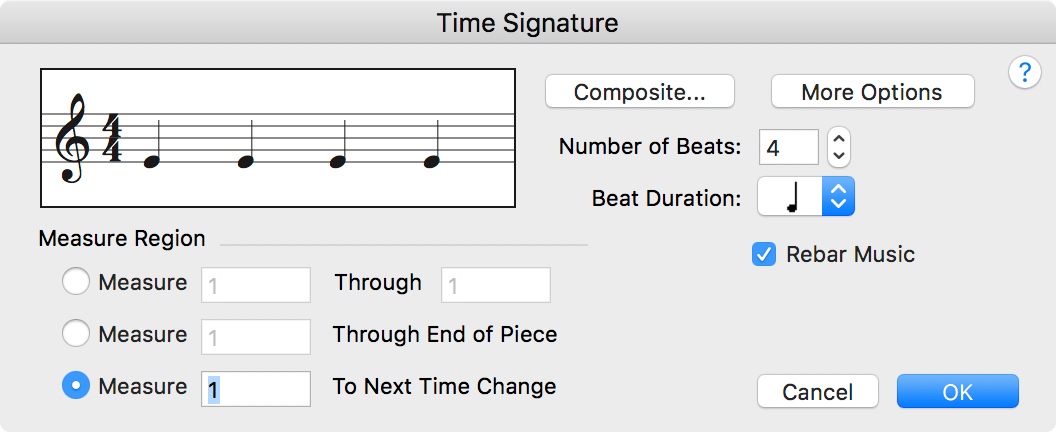Cancel the Time Signature dialog
The width and height of the screenshot is (1056, 432).
(x=817, y=392)
